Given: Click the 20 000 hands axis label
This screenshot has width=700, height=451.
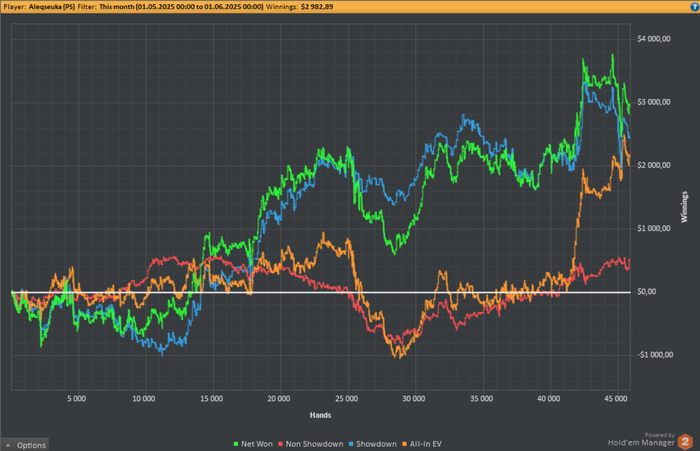Looking at the screenshot, I should 279,399.
